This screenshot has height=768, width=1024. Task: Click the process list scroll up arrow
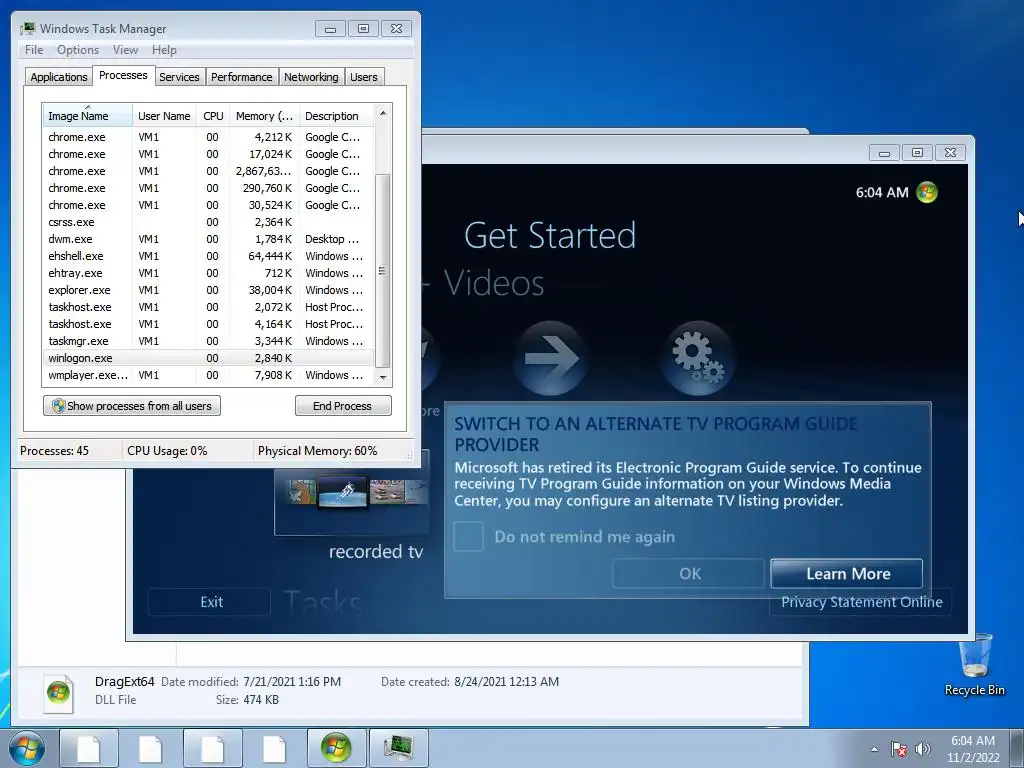[x=383, y=113]
